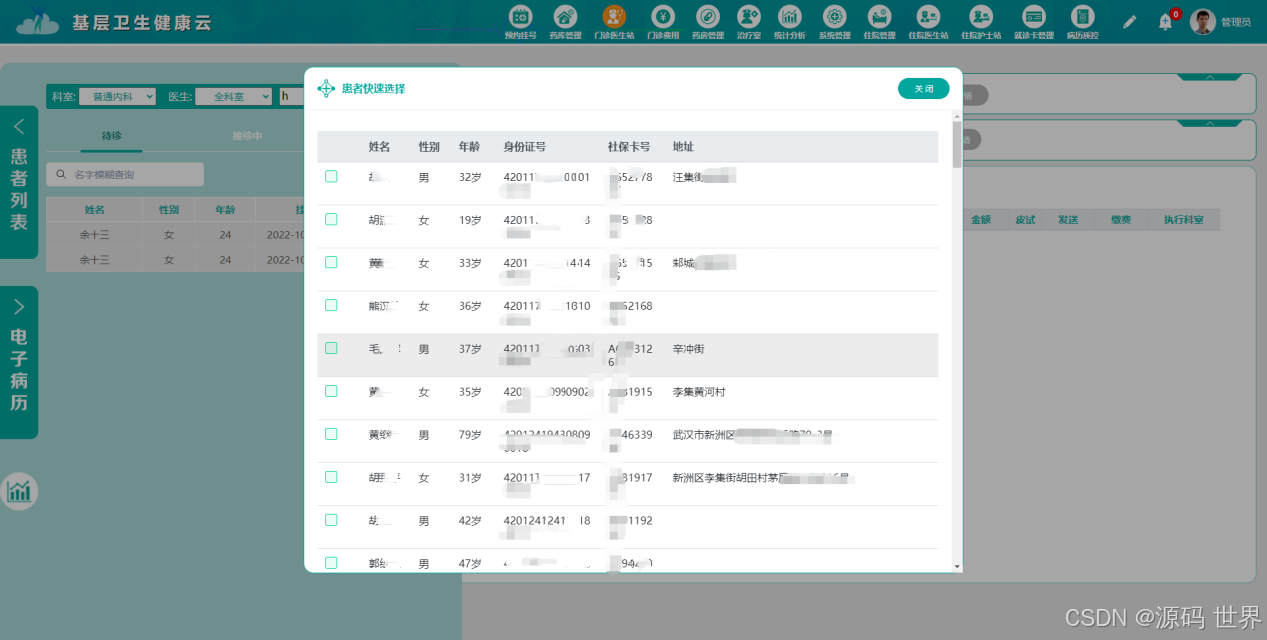Tick the checkbox for the 79岁 patient
This screenshot has height=640, width=1267.
pos(331,434)
